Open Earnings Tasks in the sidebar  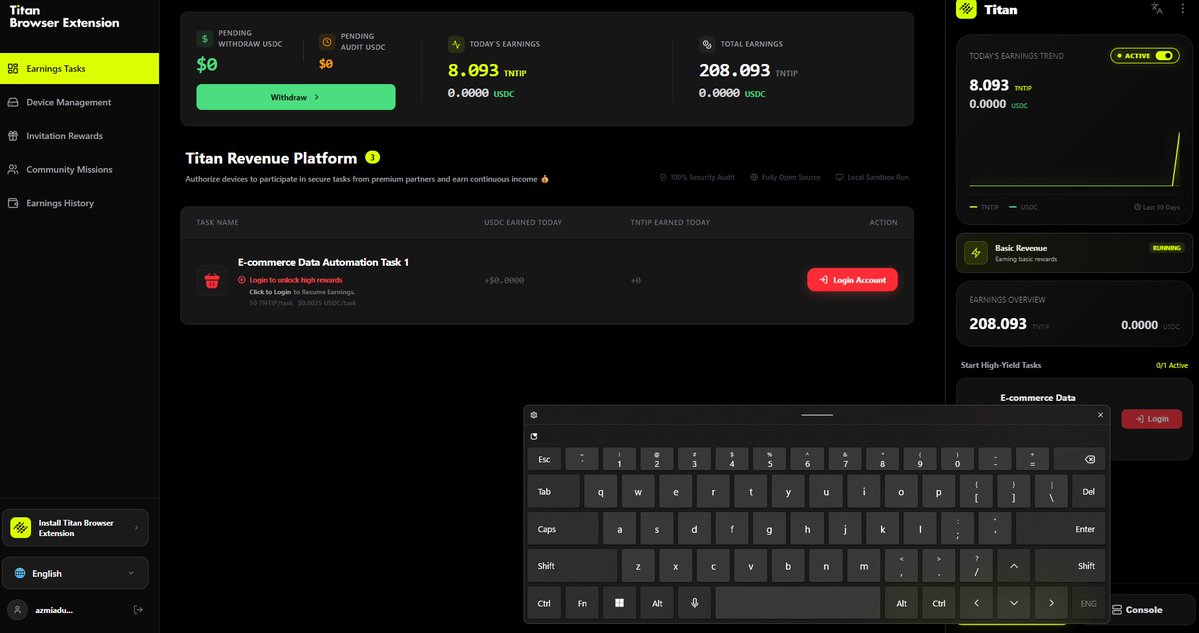tap(80, 68)
